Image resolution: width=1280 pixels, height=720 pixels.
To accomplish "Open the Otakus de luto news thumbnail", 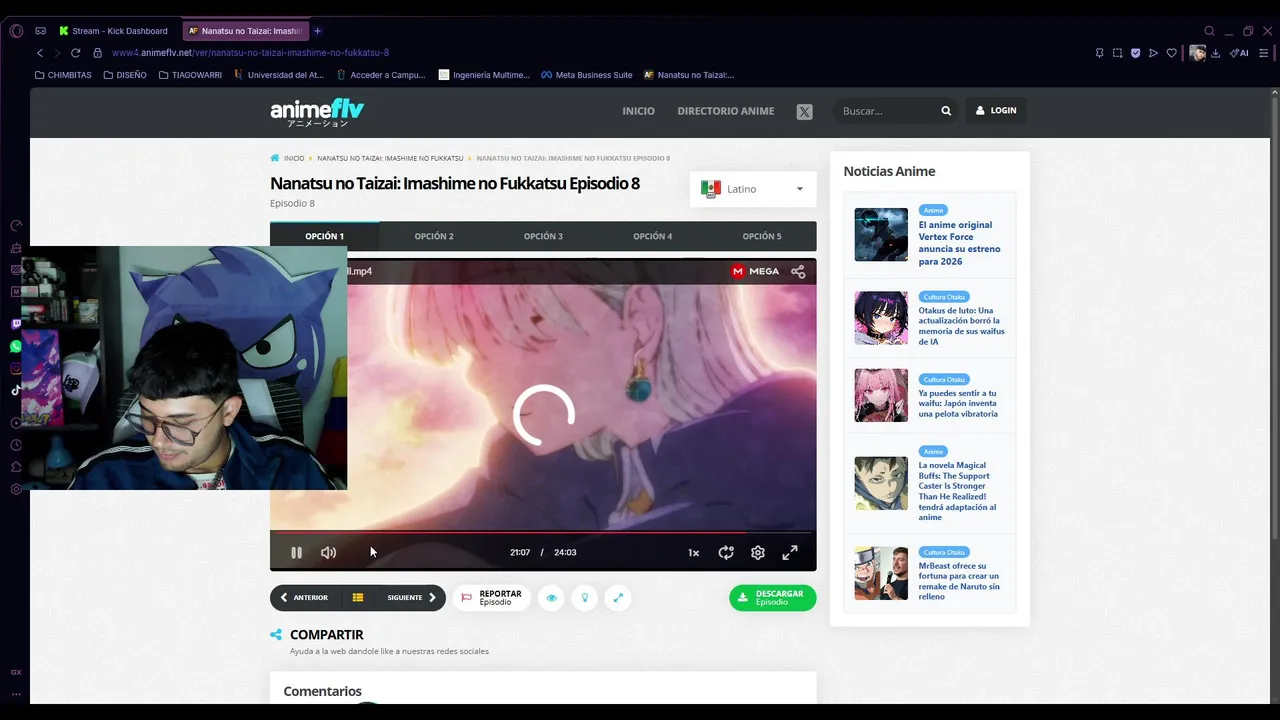I will coord(881,318).
